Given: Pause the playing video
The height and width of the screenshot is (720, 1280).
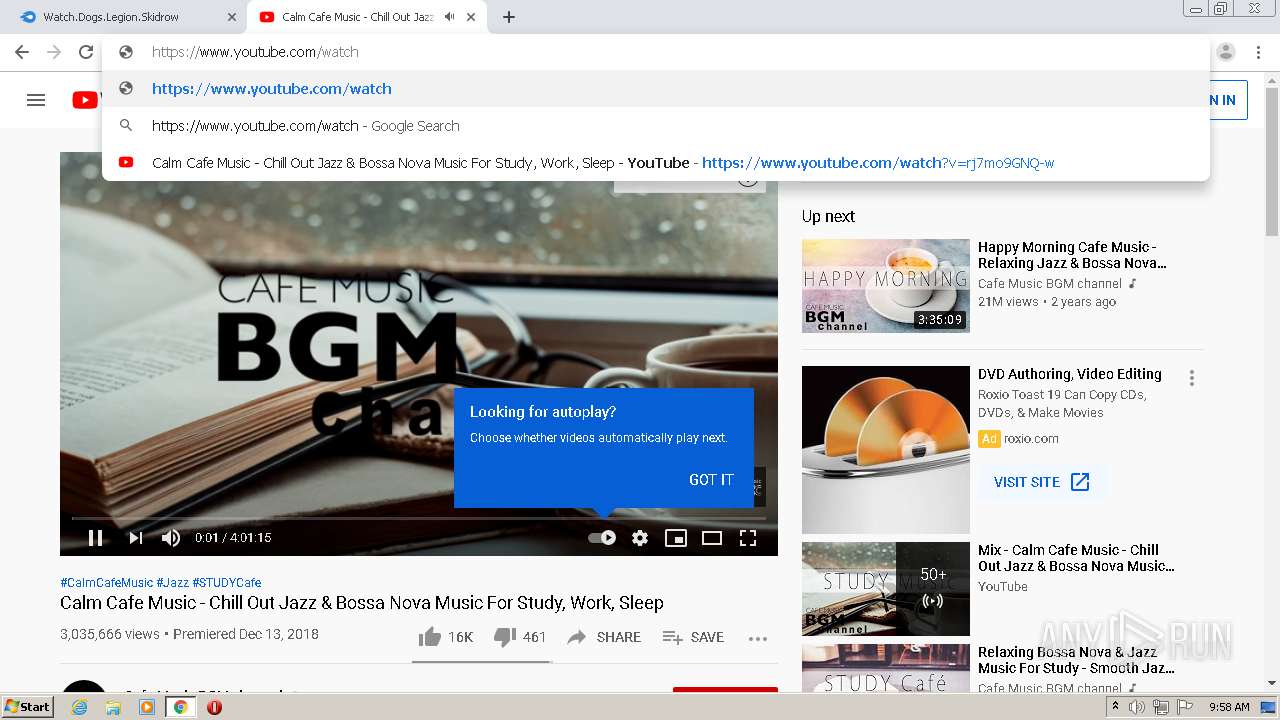Looking at the screenshot, I should (x=95, y=538).
